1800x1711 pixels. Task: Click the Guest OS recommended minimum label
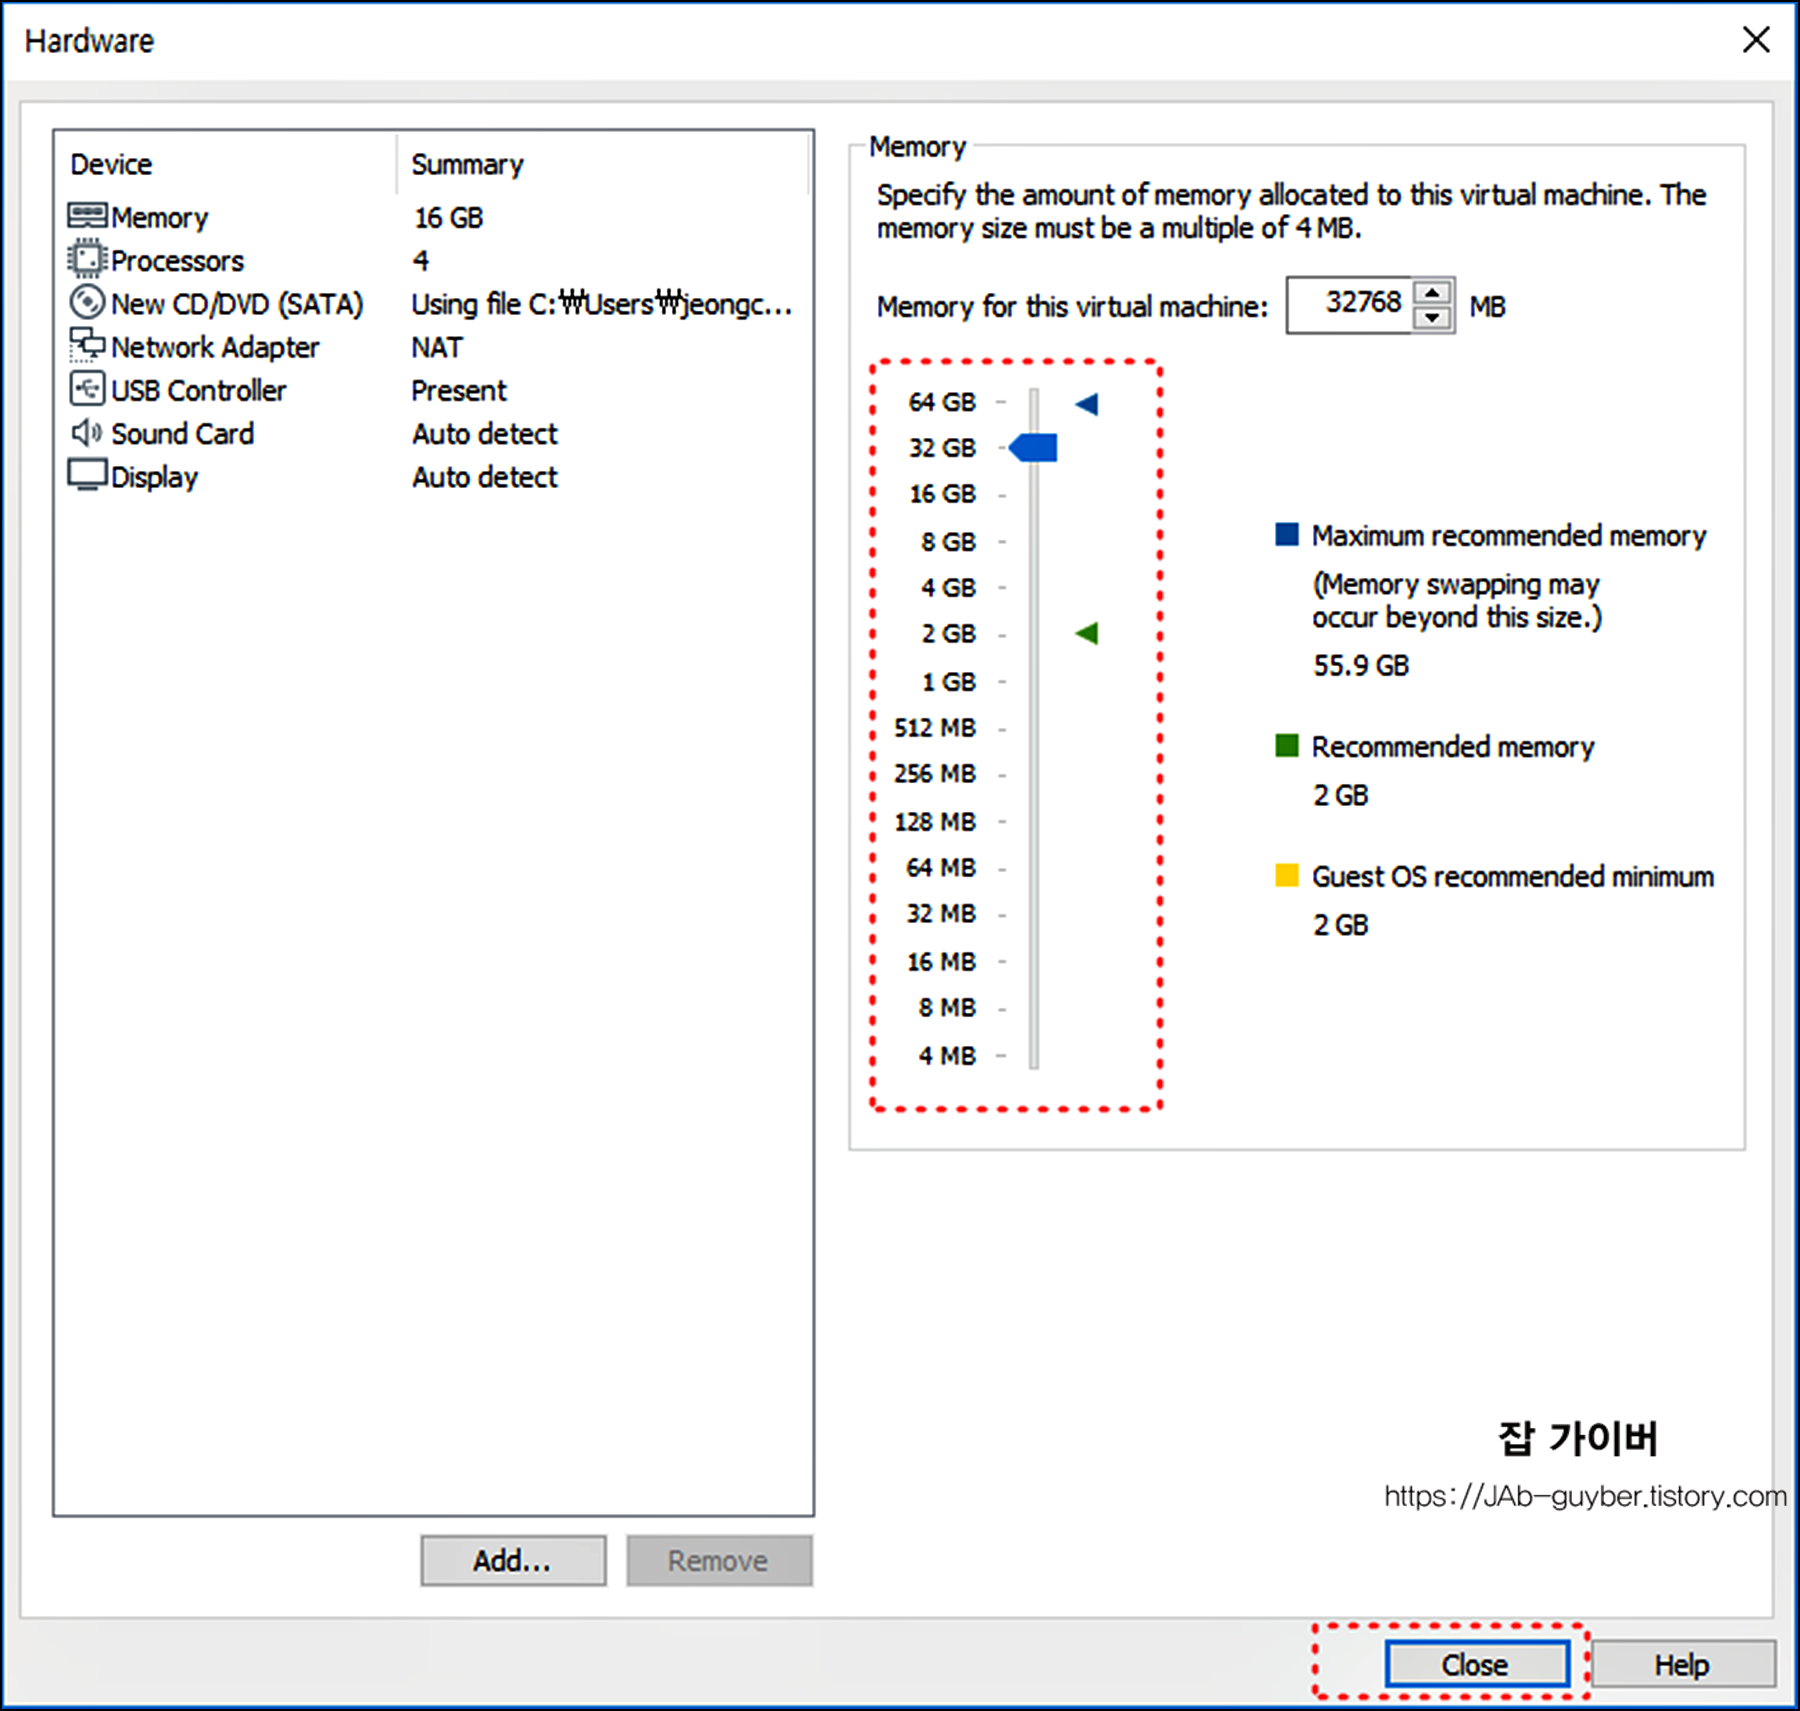[x=1513, y=877]
